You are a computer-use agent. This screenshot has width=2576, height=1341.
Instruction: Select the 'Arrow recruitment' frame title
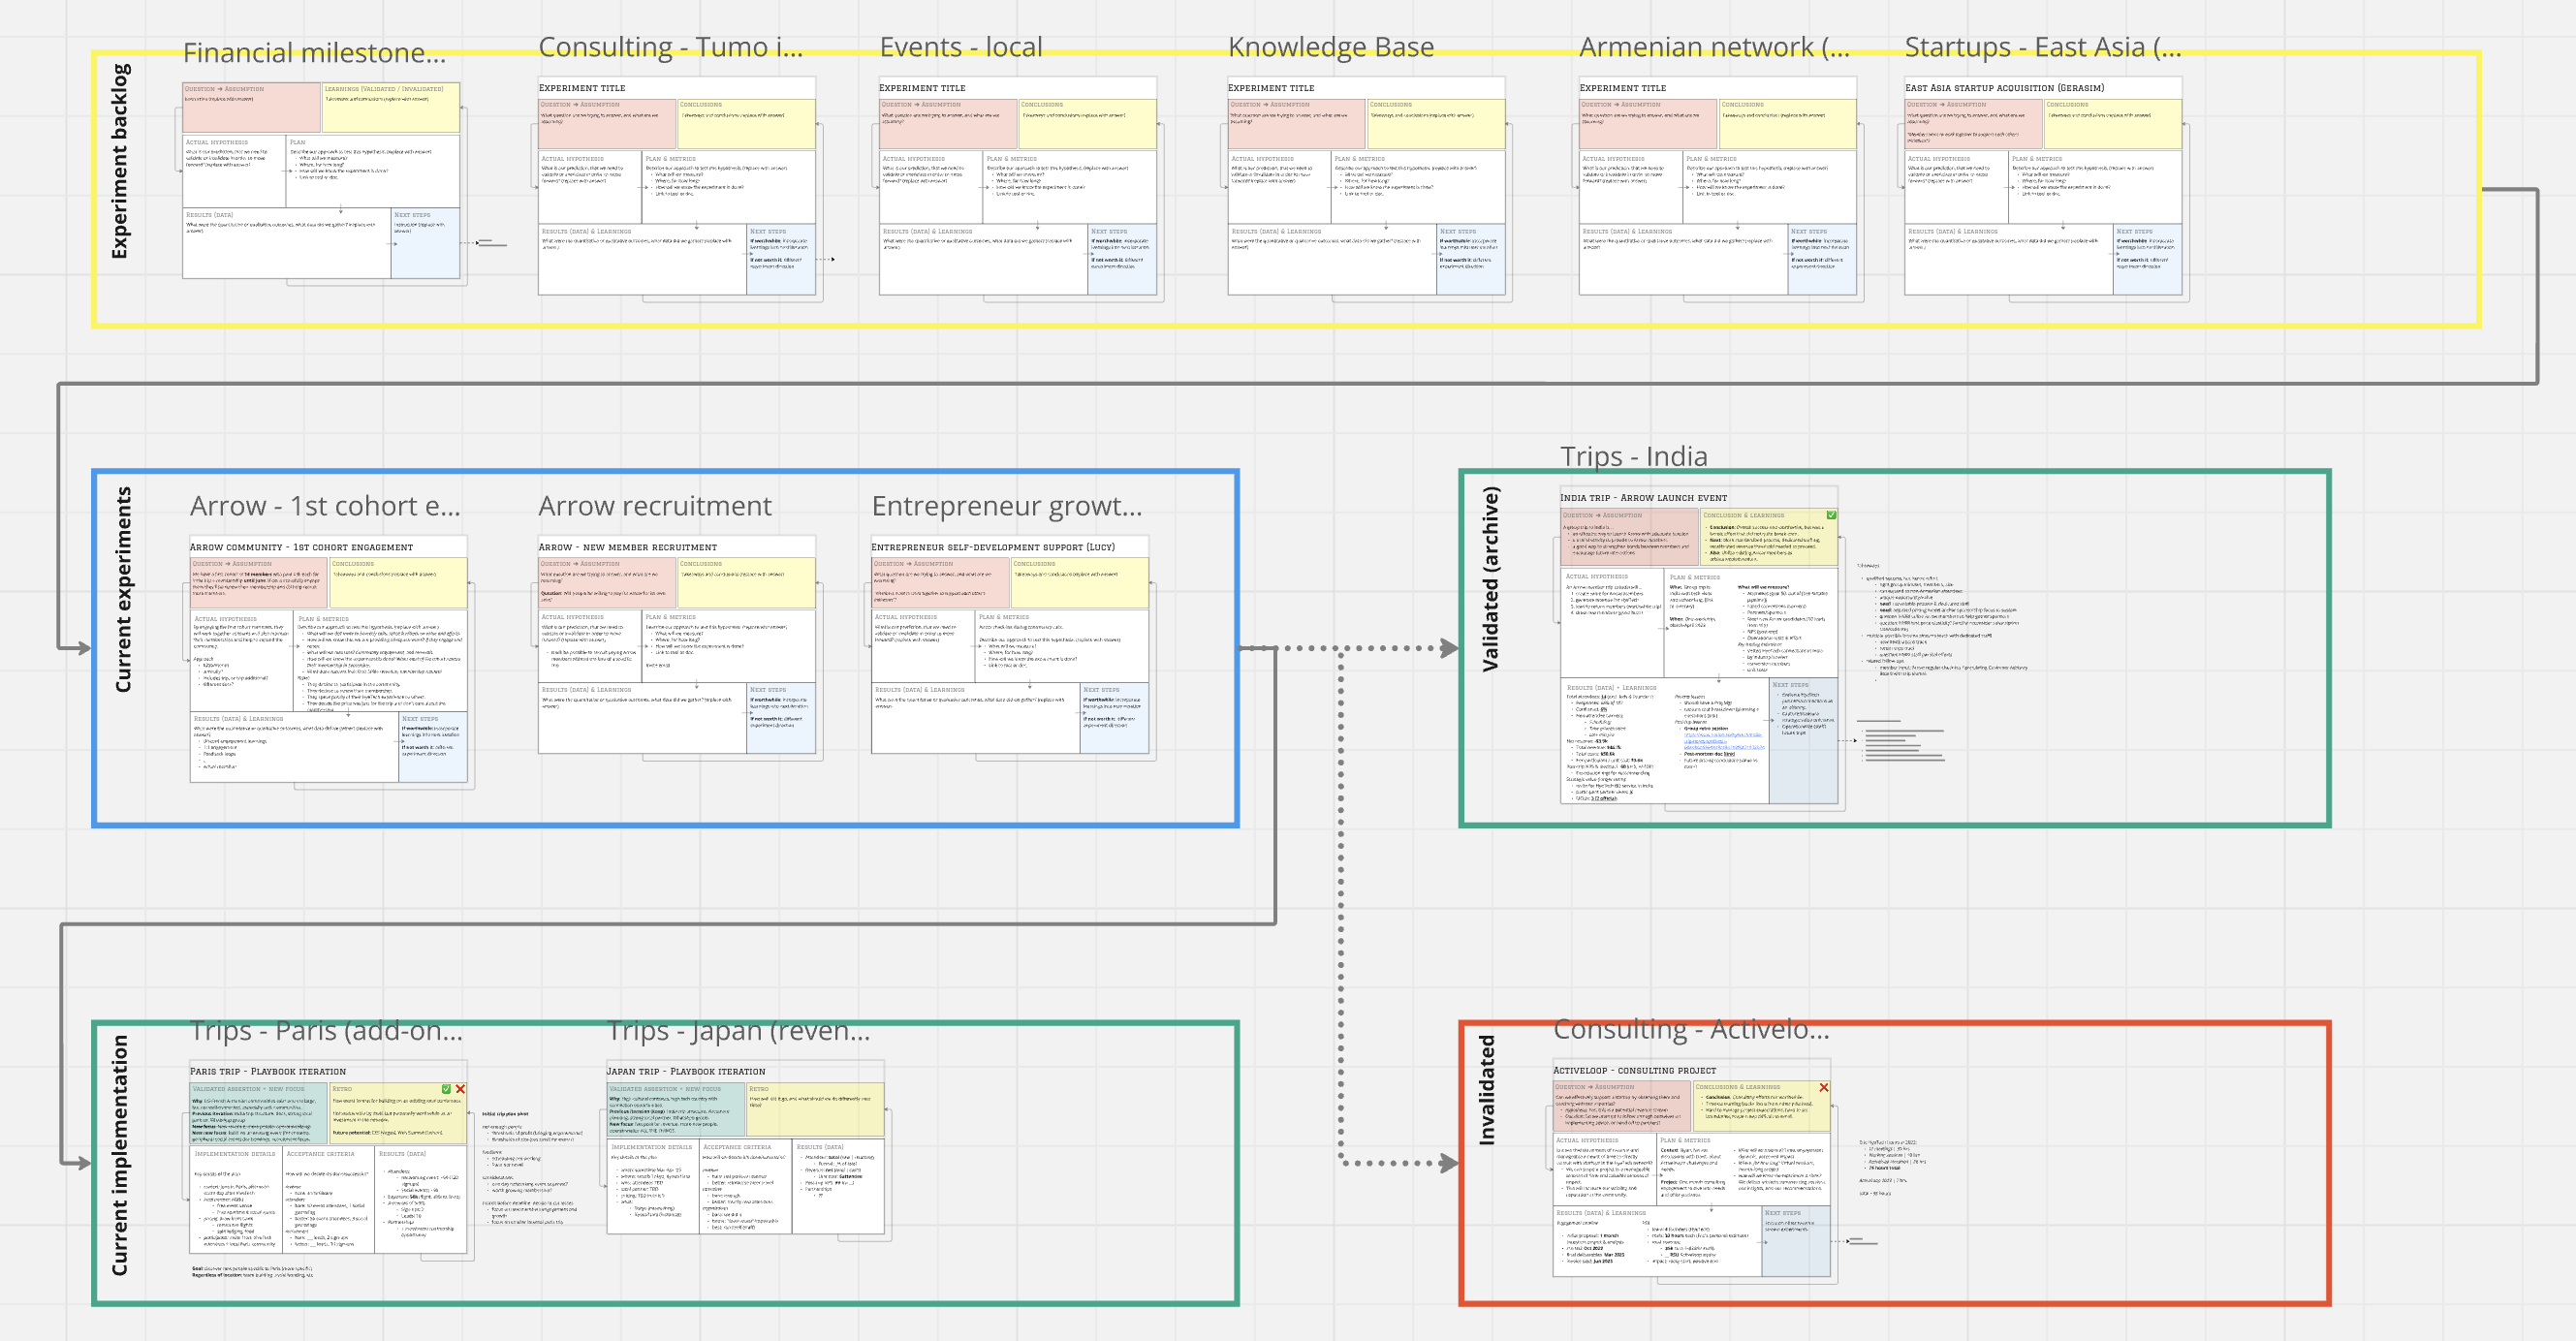pos(654,506)
